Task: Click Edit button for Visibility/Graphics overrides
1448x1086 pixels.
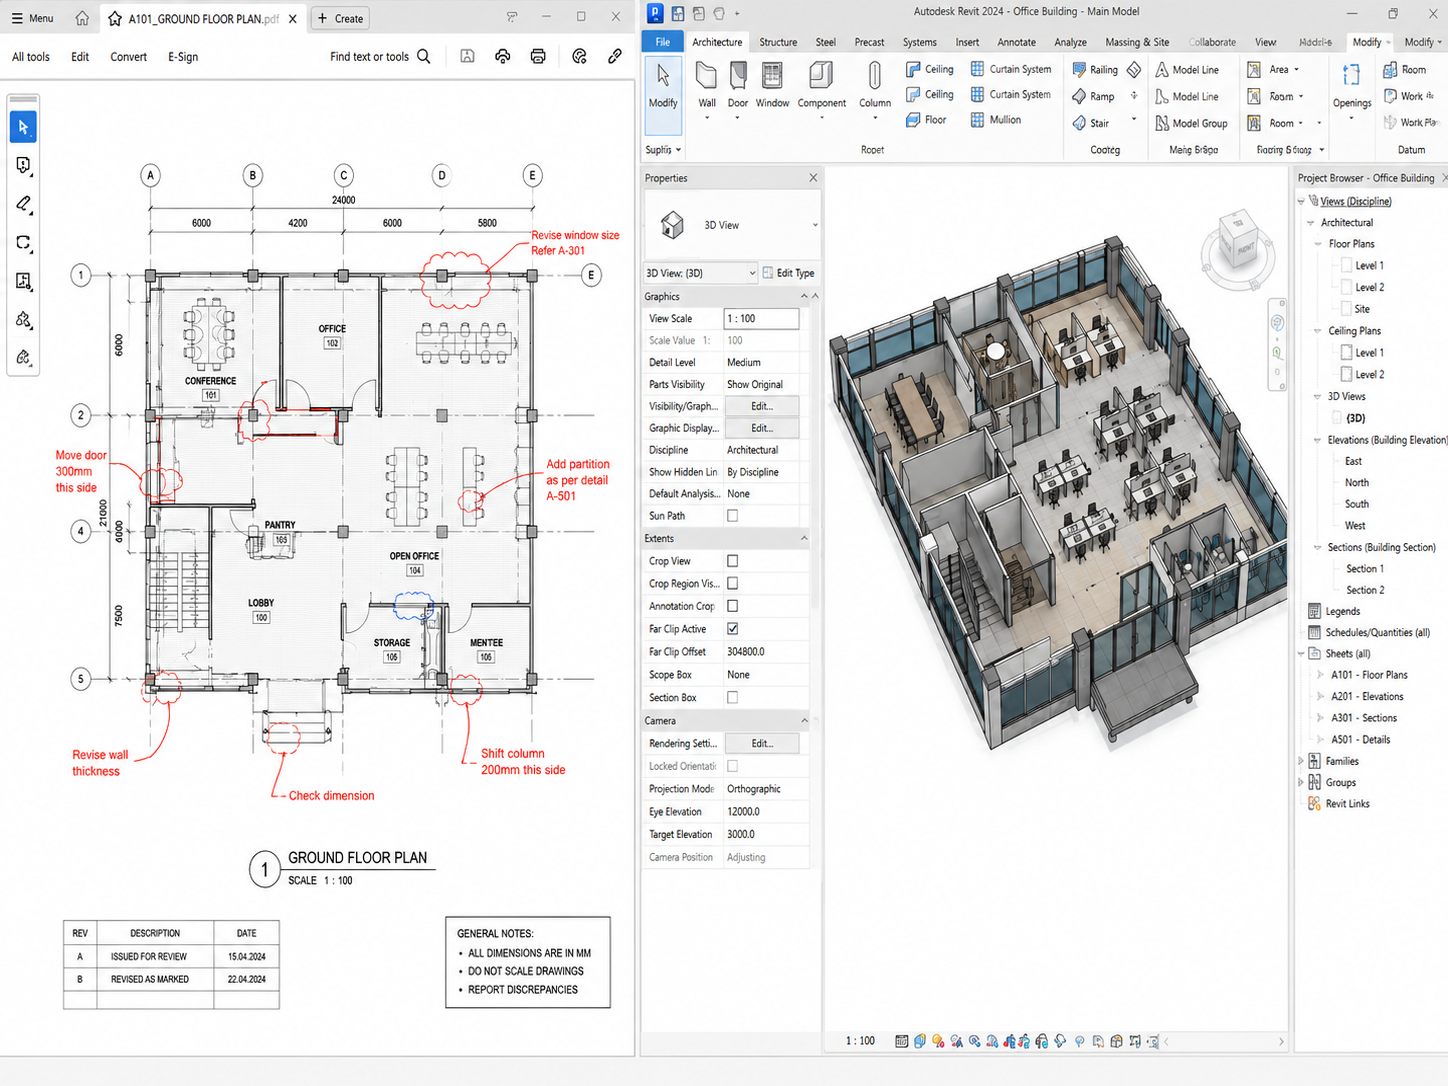Action: coord(762,406)
